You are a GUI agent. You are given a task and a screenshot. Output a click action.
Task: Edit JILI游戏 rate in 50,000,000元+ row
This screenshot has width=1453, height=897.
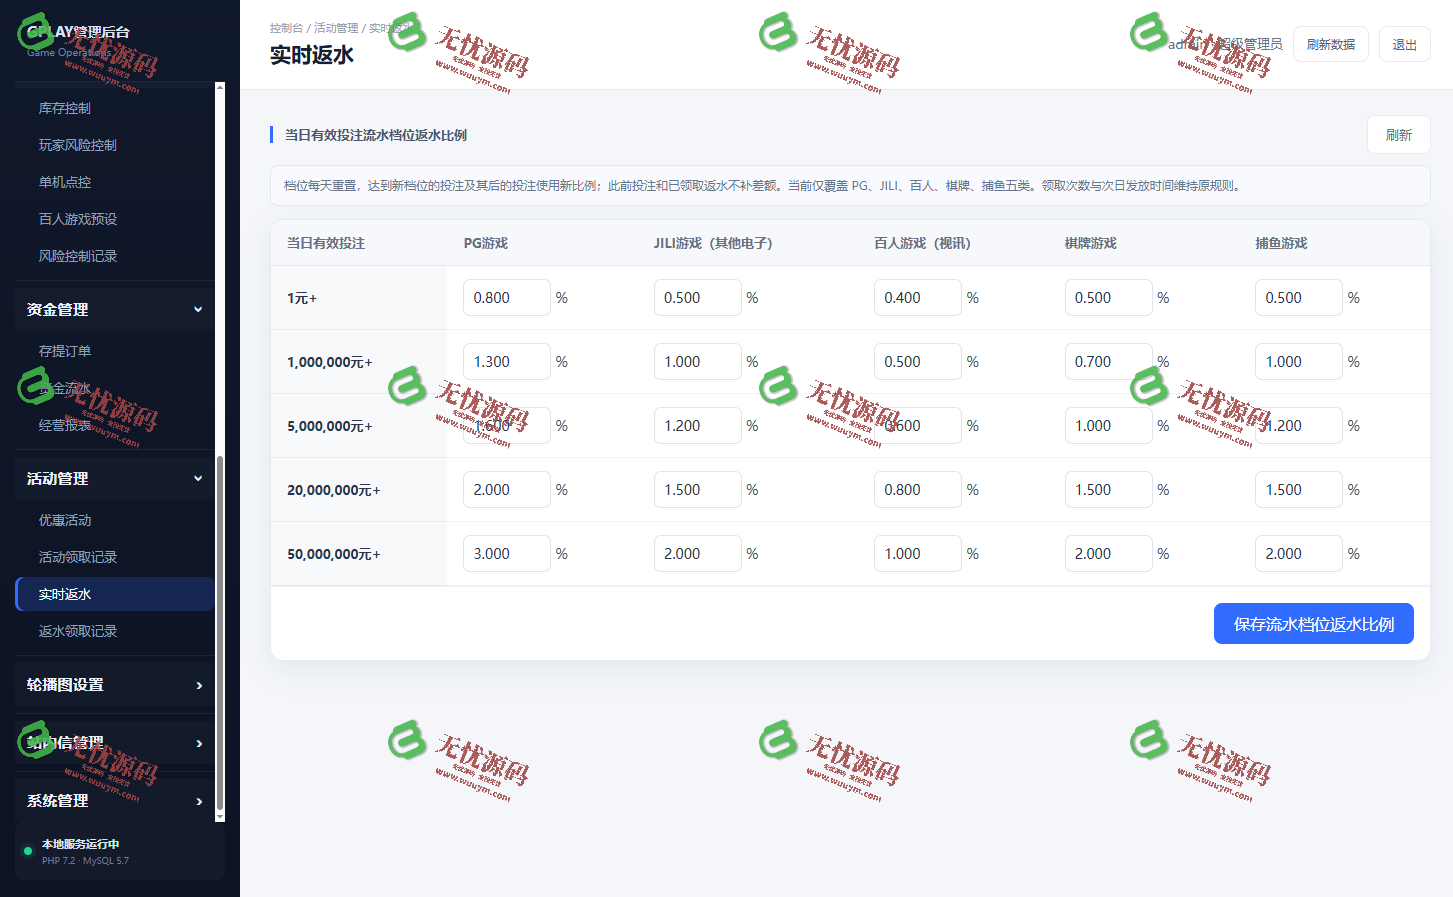click(698, 554)
